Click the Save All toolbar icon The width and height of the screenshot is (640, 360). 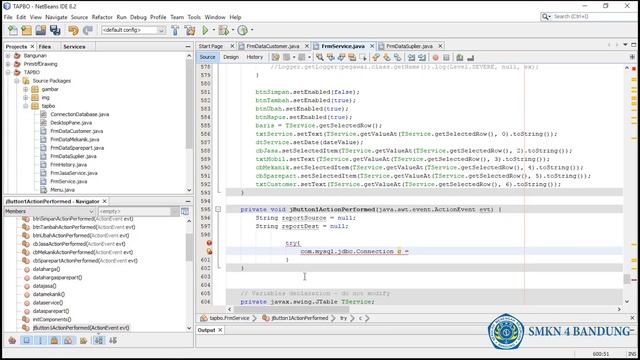55,30
